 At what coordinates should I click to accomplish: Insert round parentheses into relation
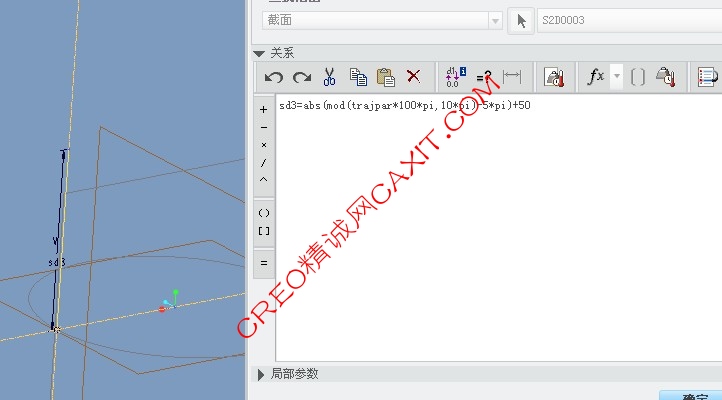(264, 213)
